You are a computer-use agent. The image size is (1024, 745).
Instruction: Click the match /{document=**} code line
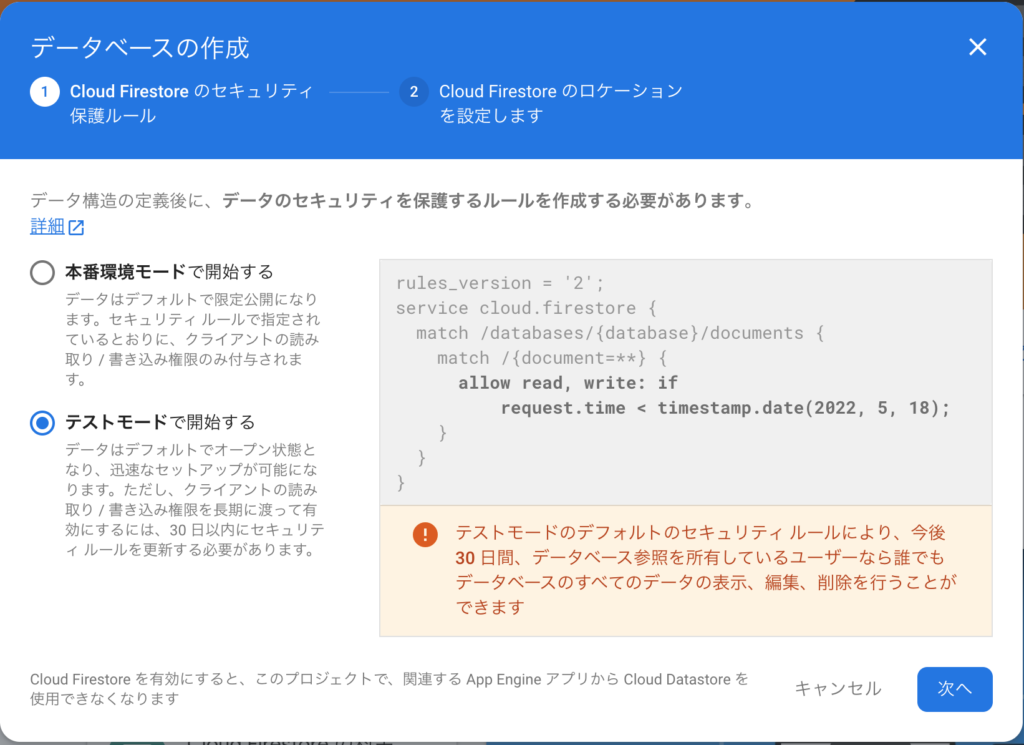(x=552, y=358)
